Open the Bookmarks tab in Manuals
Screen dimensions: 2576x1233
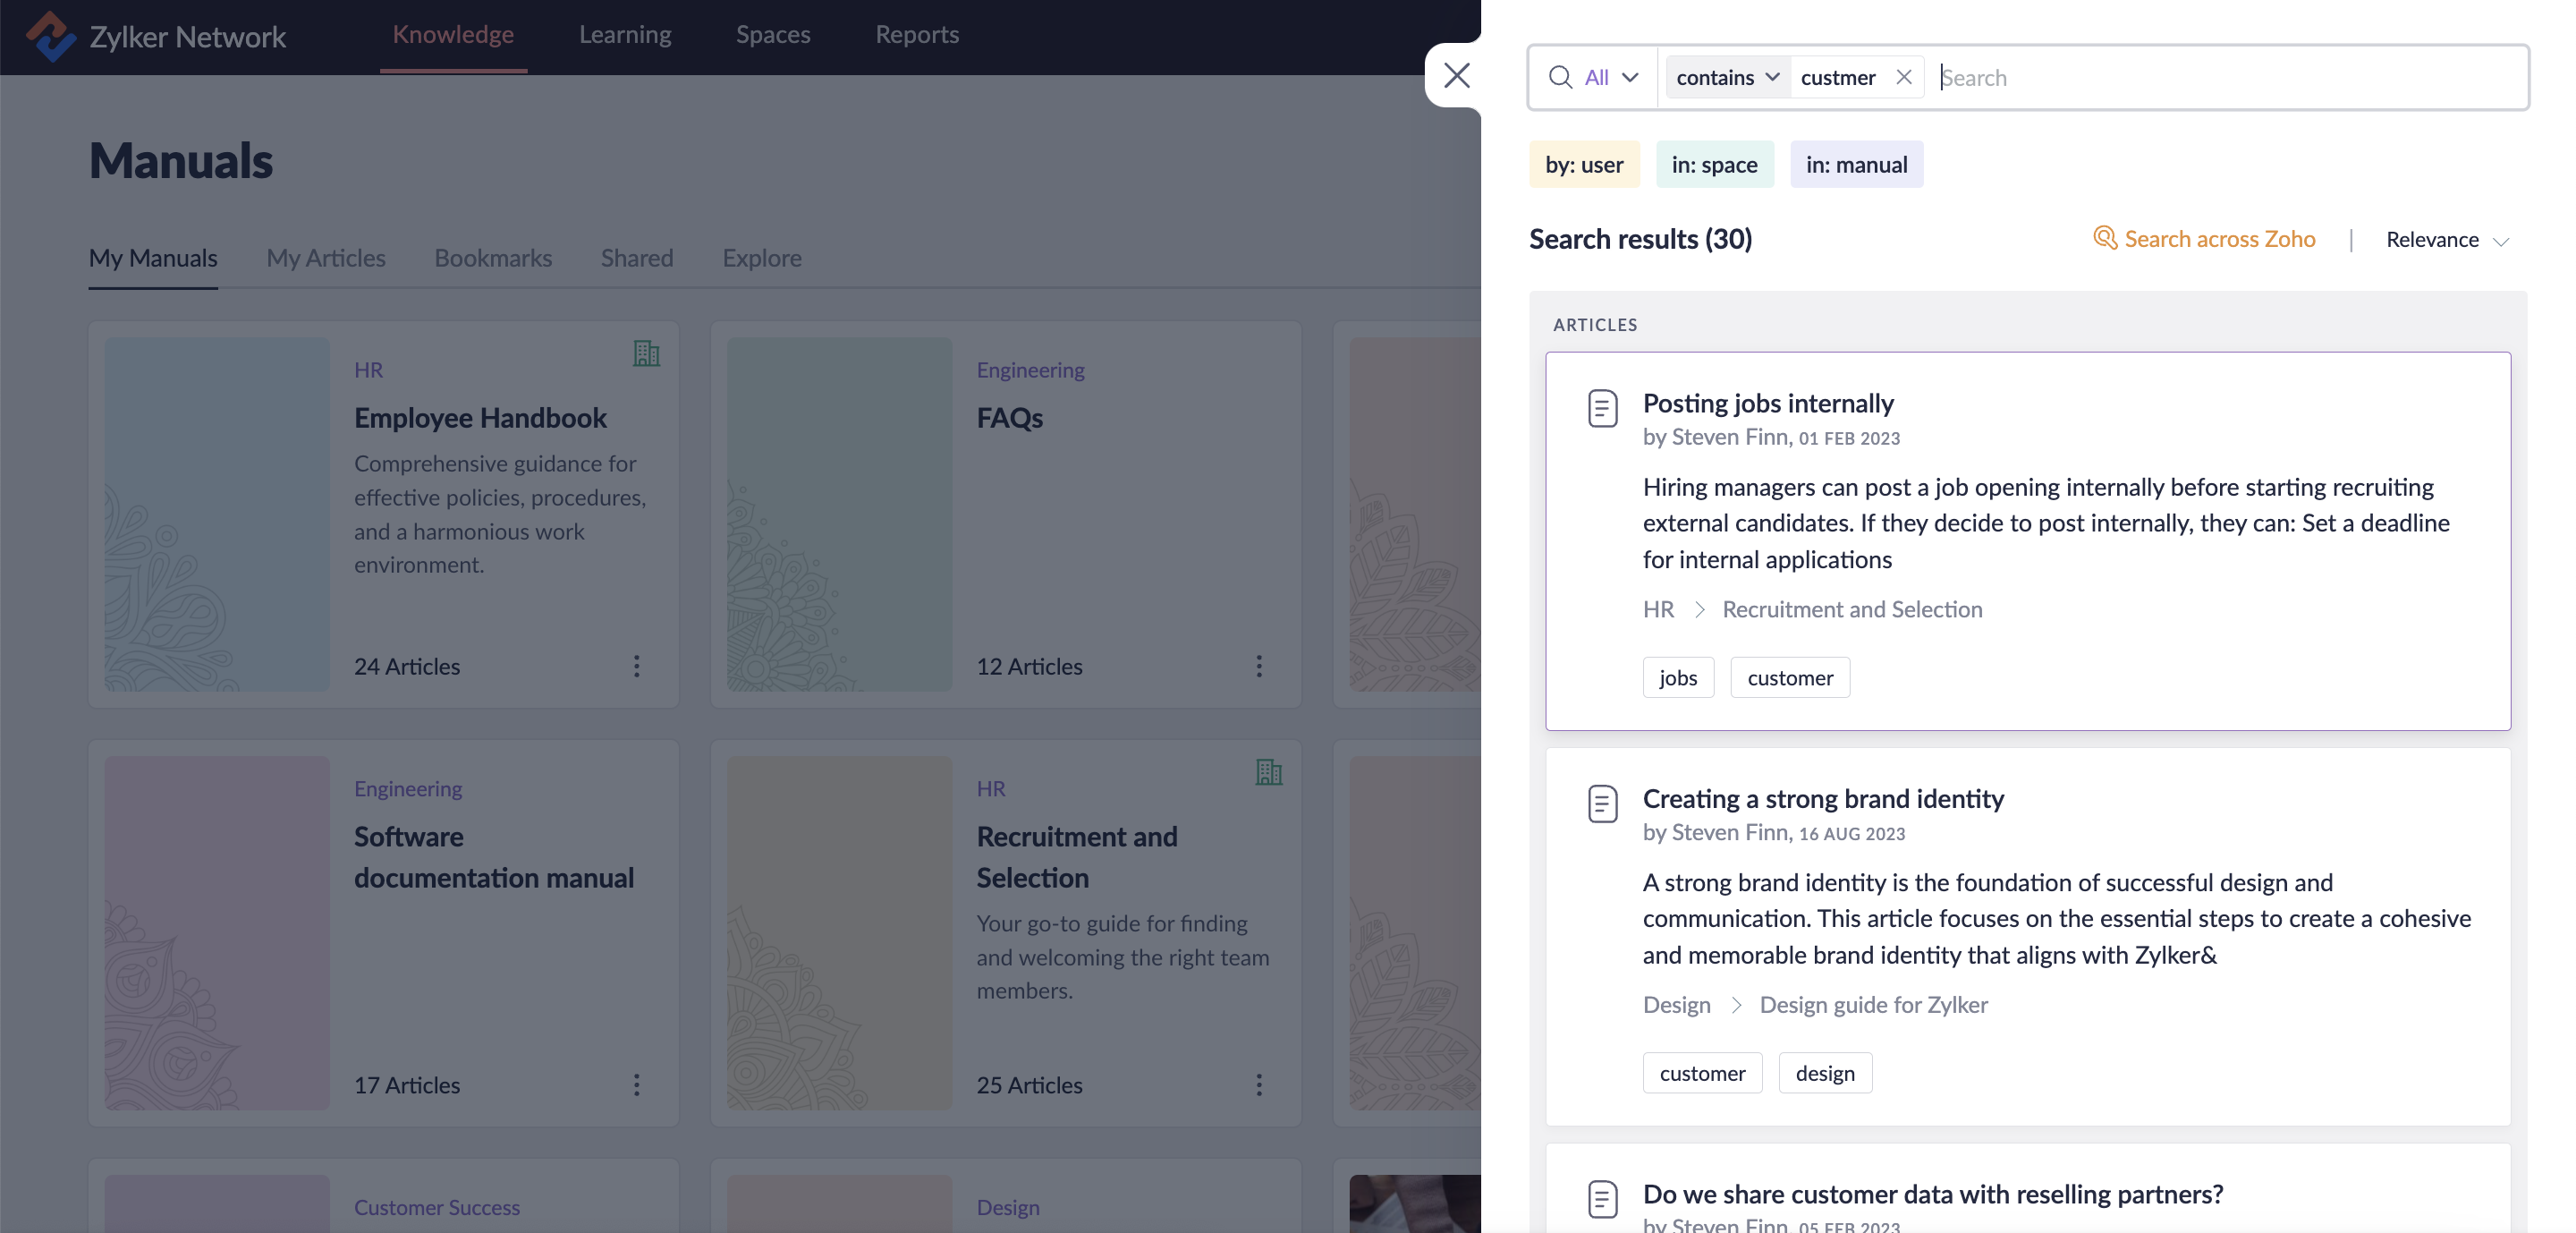pyautogui.click(x=493, y=258)
